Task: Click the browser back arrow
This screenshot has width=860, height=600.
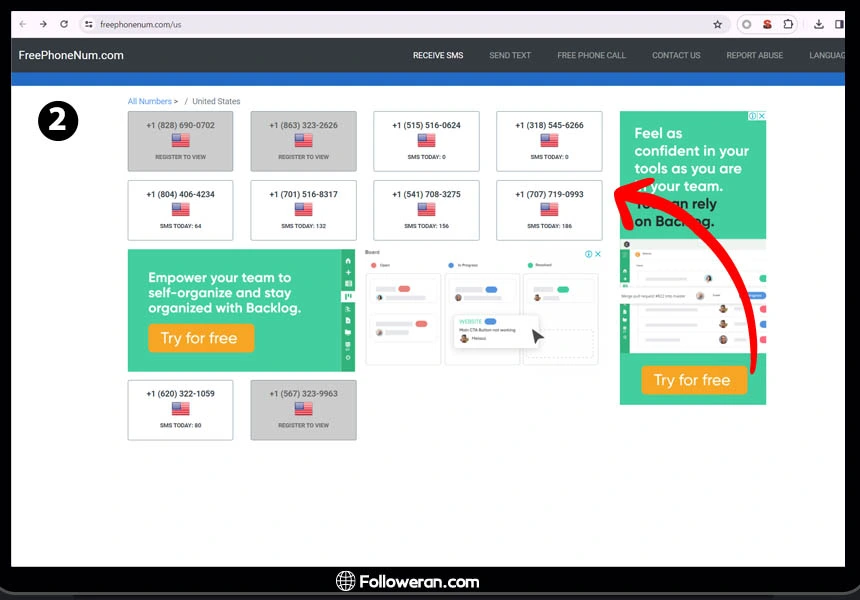Action: pos(23,24)
